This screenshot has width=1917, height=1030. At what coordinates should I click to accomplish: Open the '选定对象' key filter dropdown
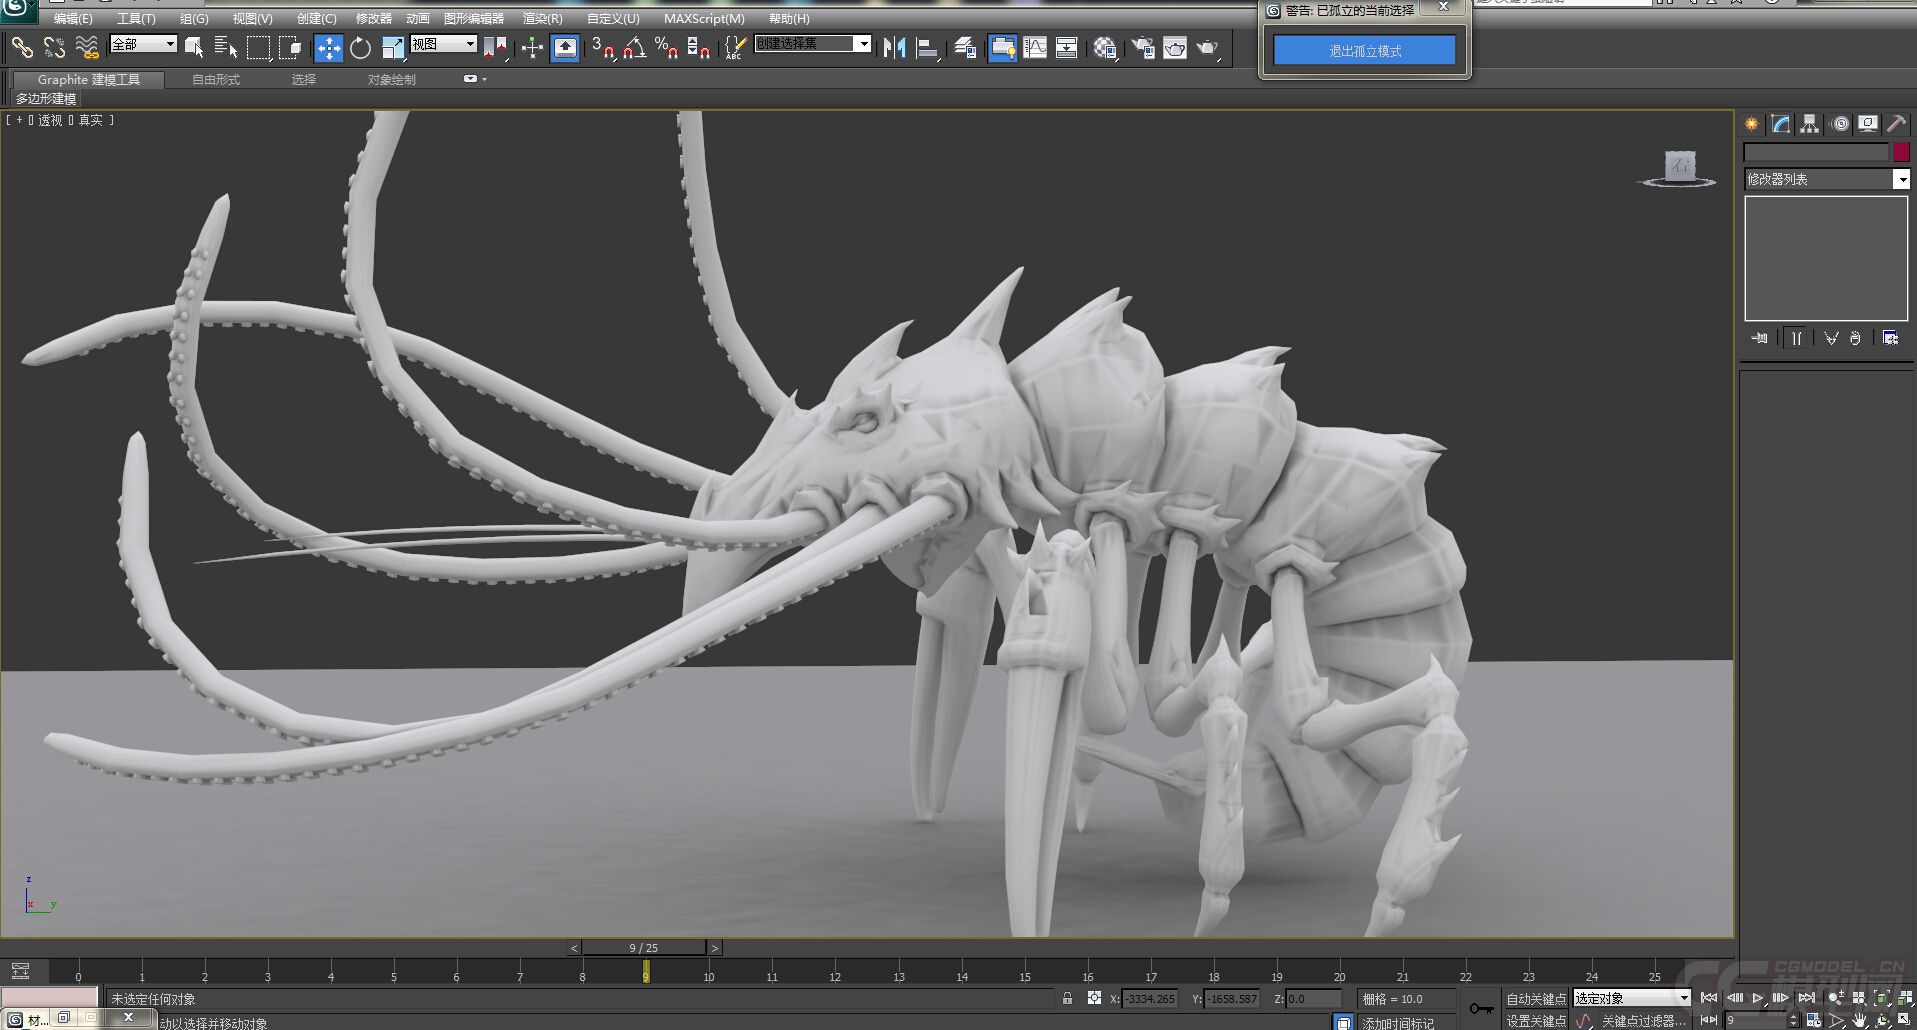(1632, 998)
